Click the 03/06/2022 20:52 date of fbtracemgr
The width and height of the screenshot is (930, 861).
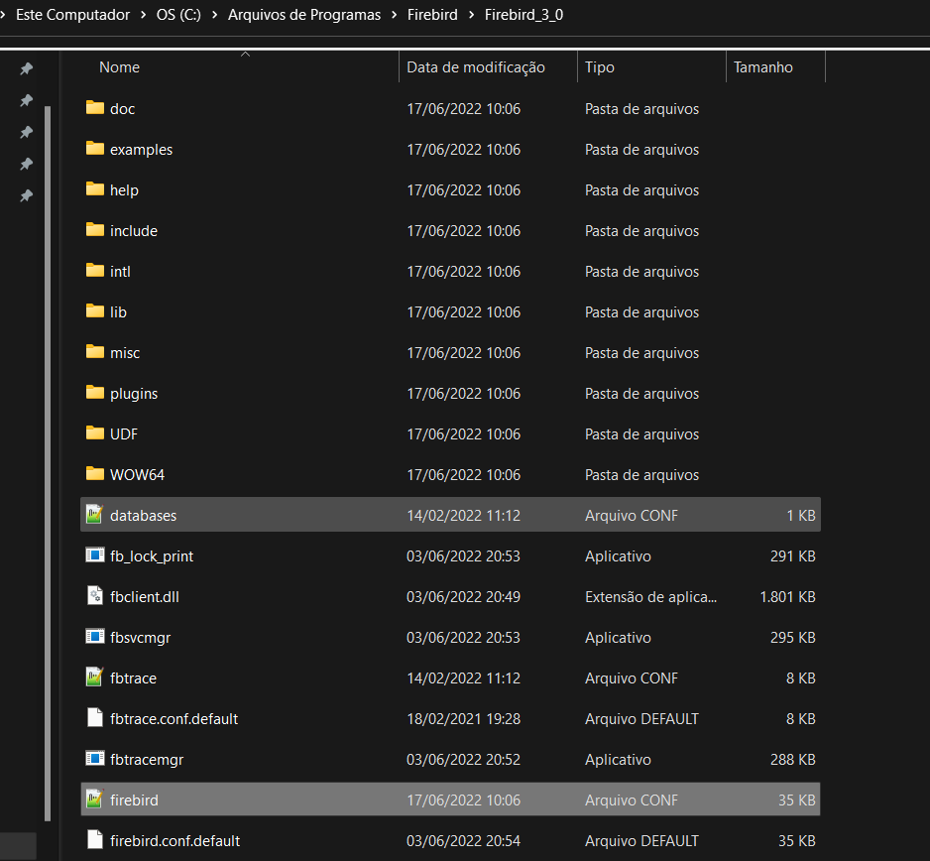click(x=463, y=760)
